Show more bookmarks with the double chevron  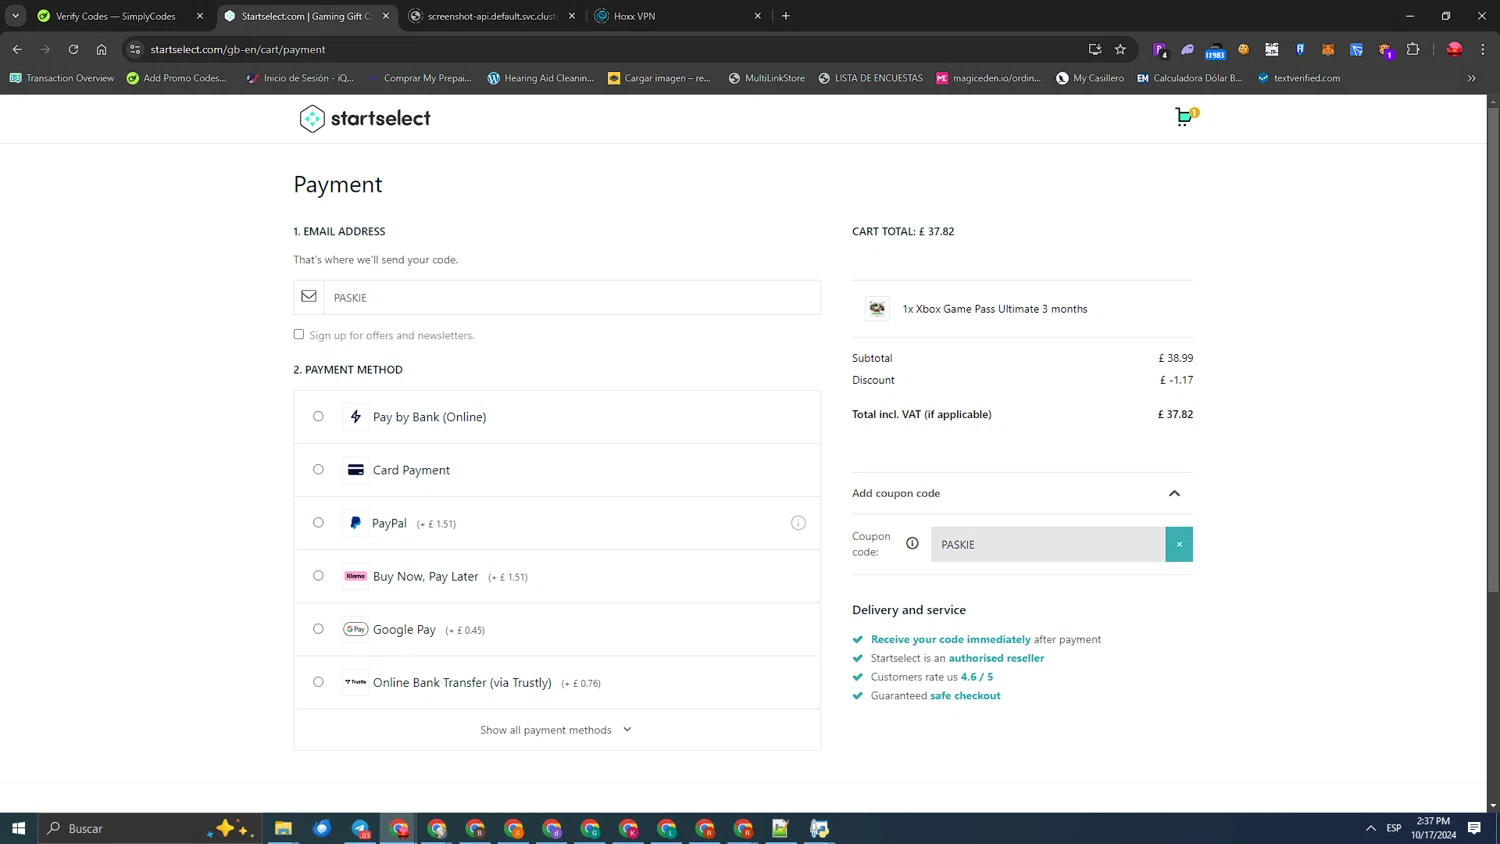click(x=1471, y=78)
